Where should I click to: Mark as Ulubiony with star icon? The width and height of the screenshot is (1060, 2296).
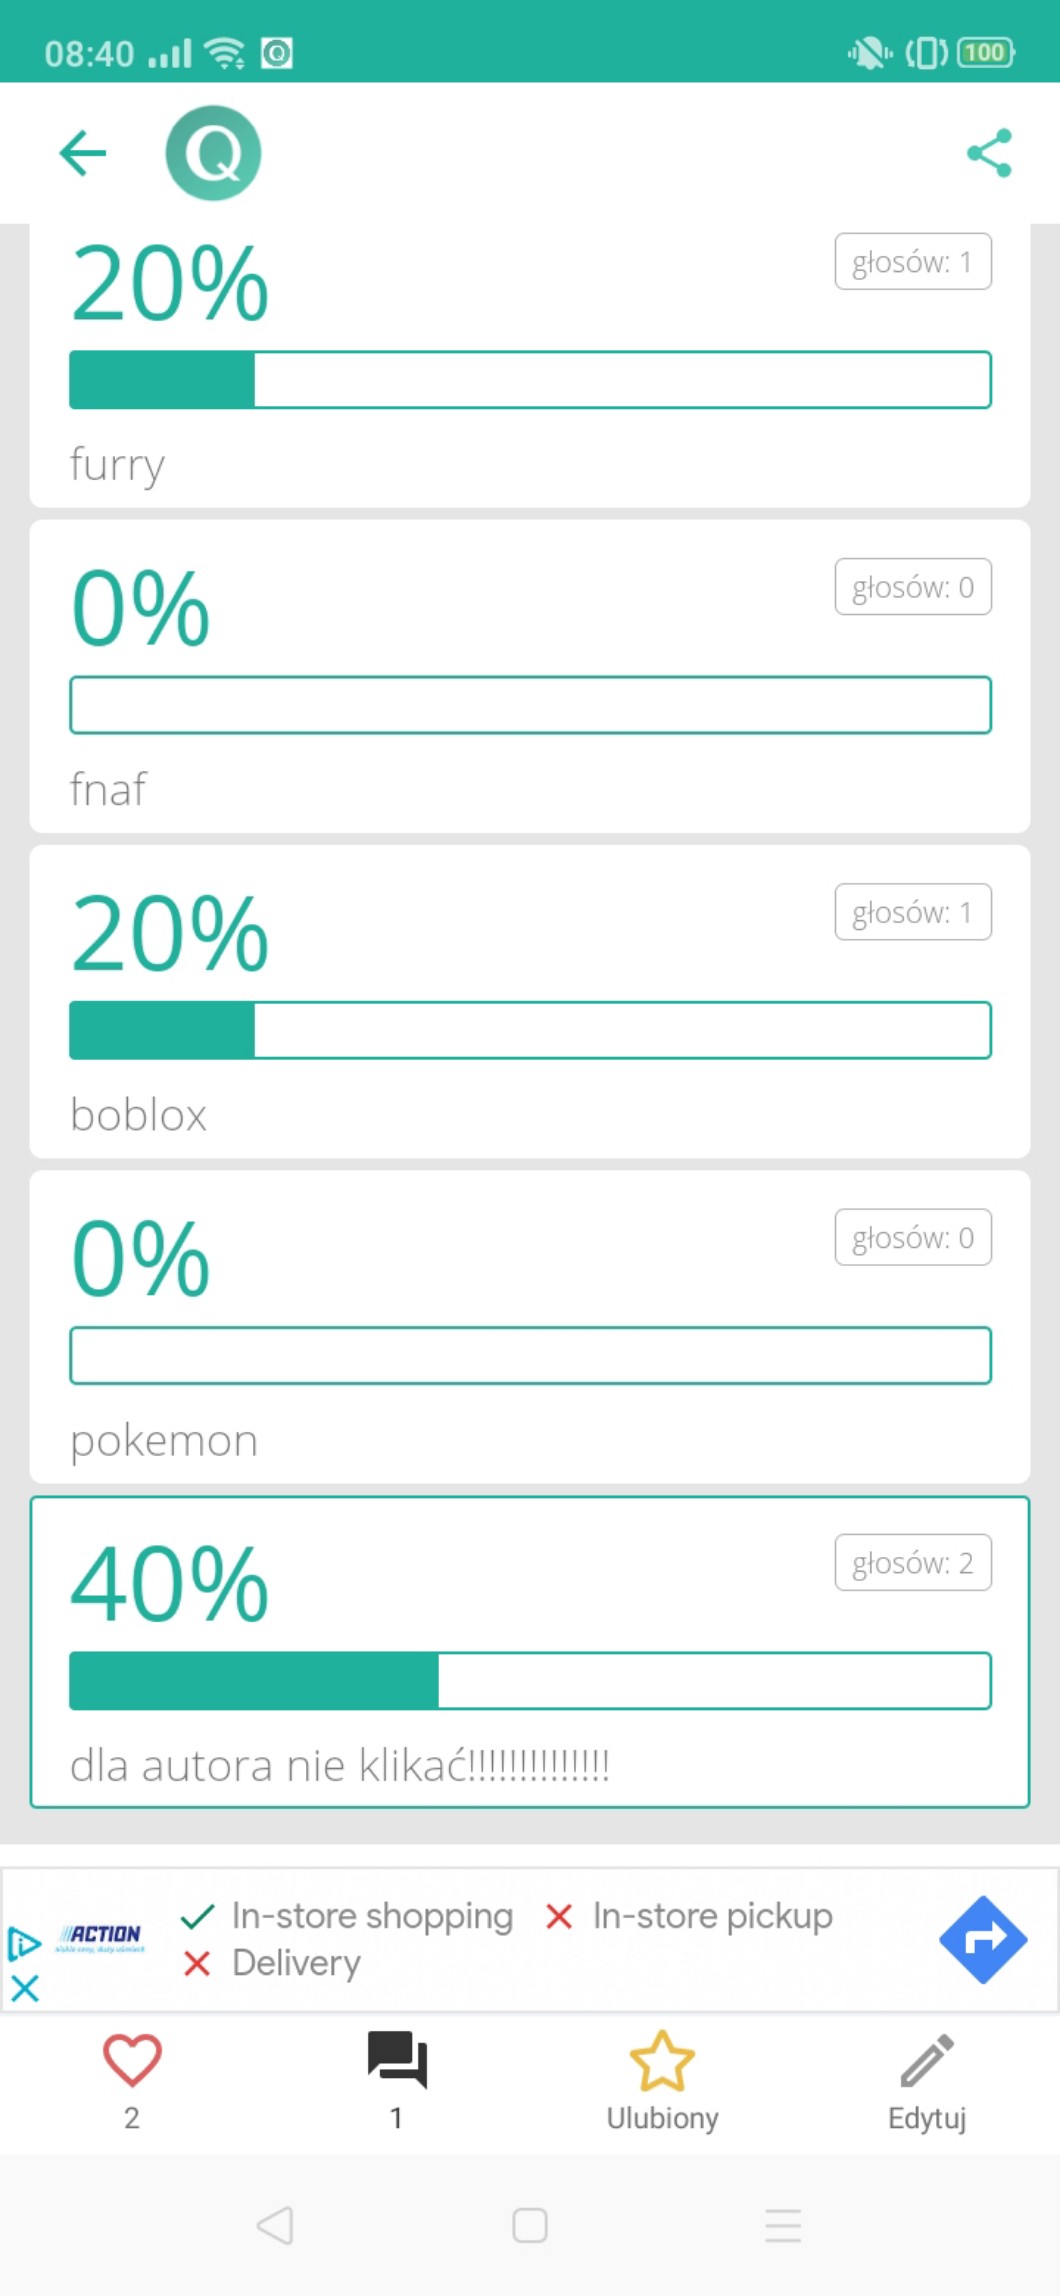pos(662,2061)
